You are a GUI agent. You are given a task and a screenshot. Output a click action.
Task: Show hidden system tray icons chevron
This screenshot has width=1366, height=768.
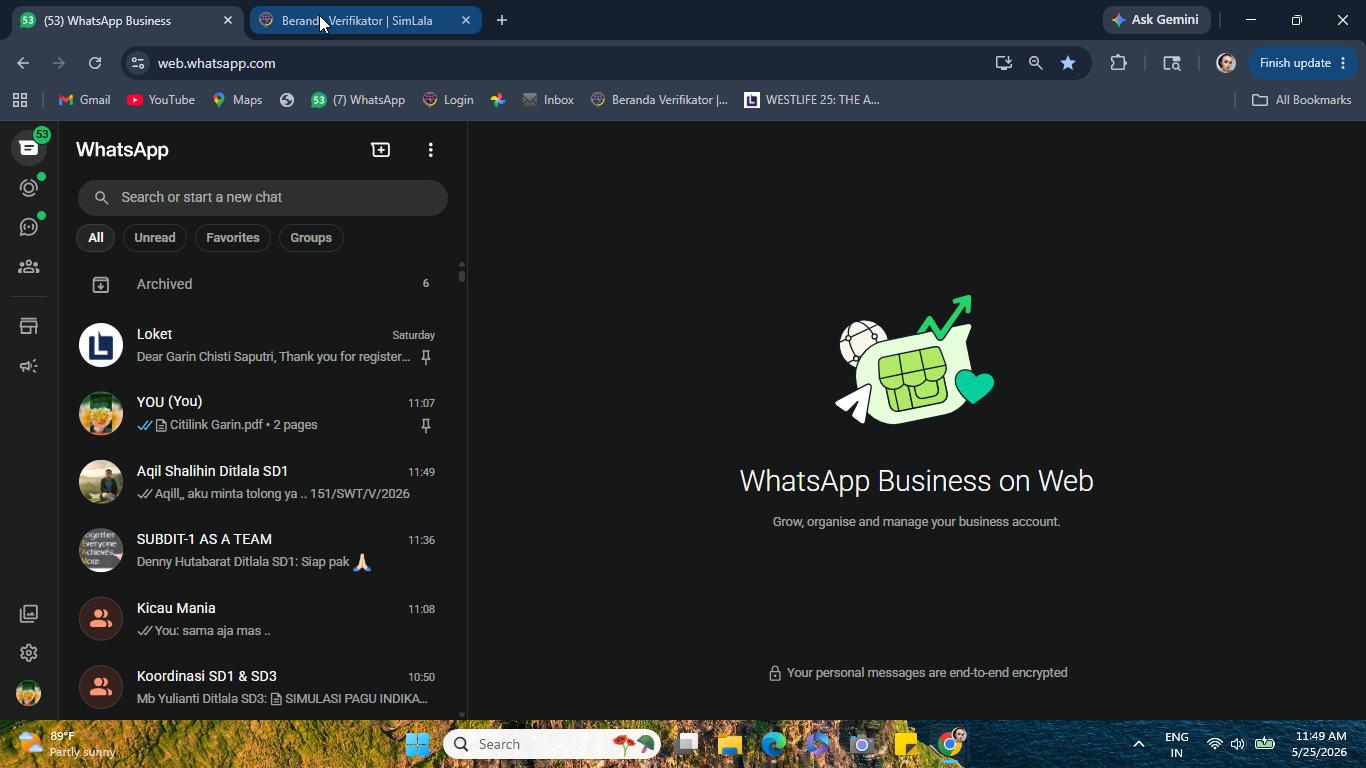point(1138,744)
